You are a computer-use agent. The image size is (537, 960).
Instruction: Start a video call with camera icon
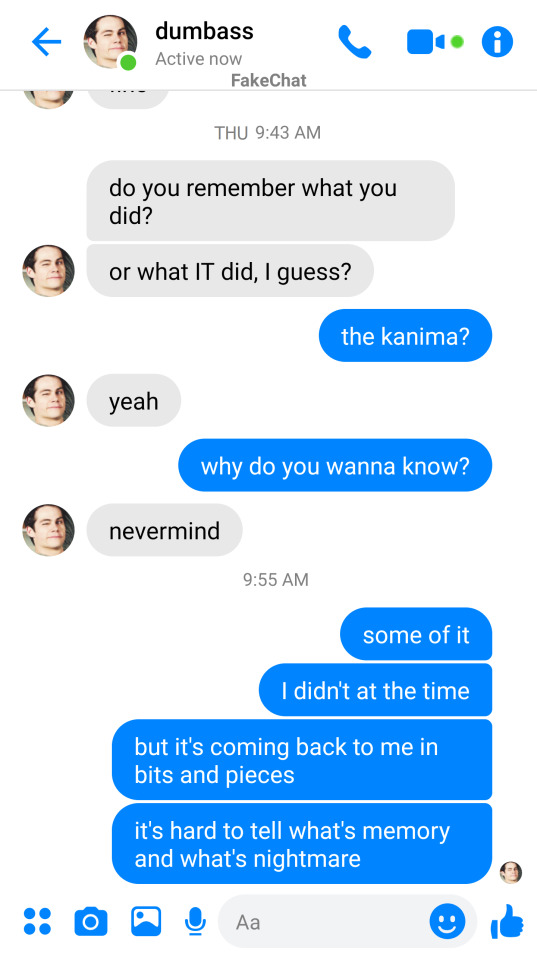(x=426, y=42)
